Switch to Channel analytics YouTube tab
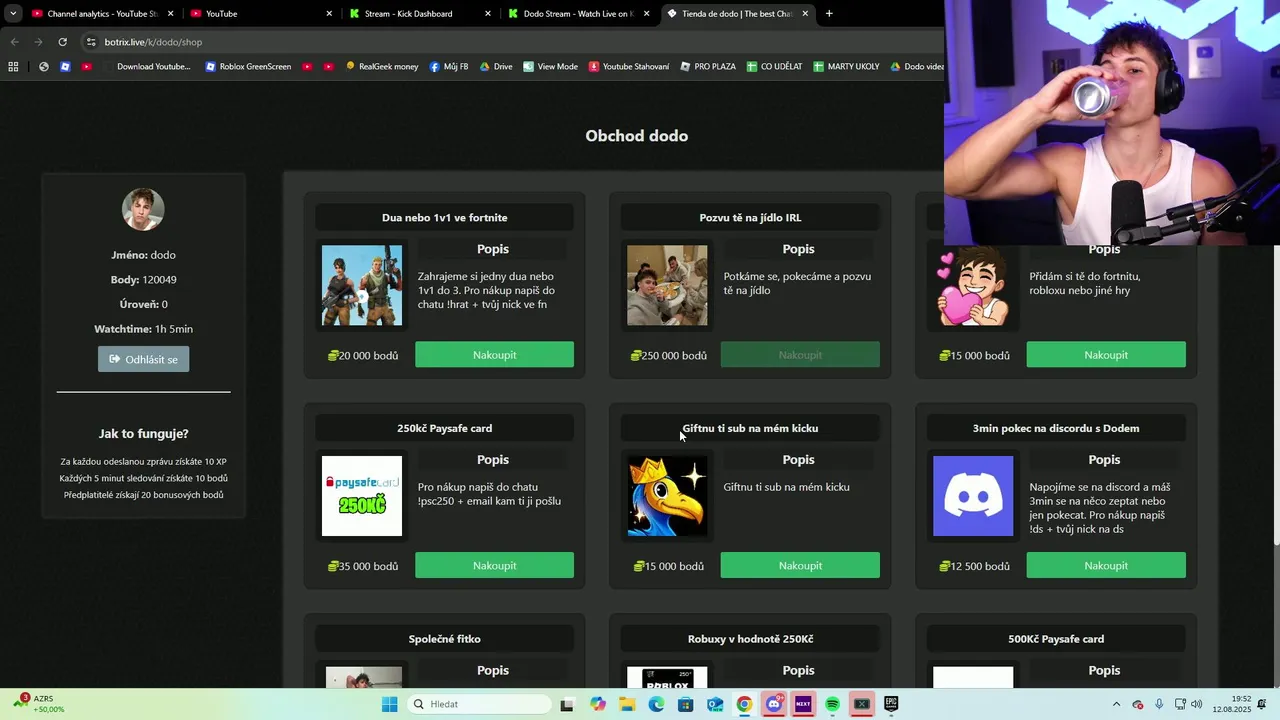The image size is (1280, 720). (102, 14)
